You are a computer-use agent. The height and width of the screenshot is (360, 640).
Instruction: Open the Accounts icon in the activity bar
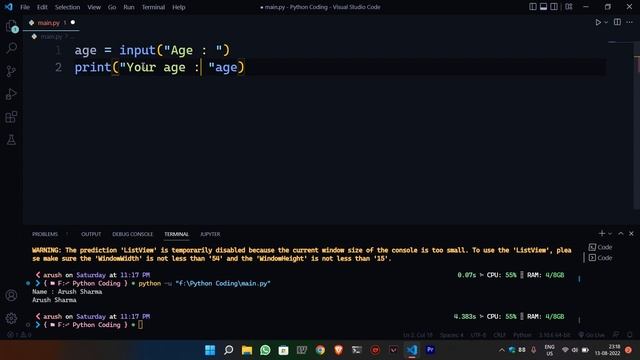[x=11, y=295]
